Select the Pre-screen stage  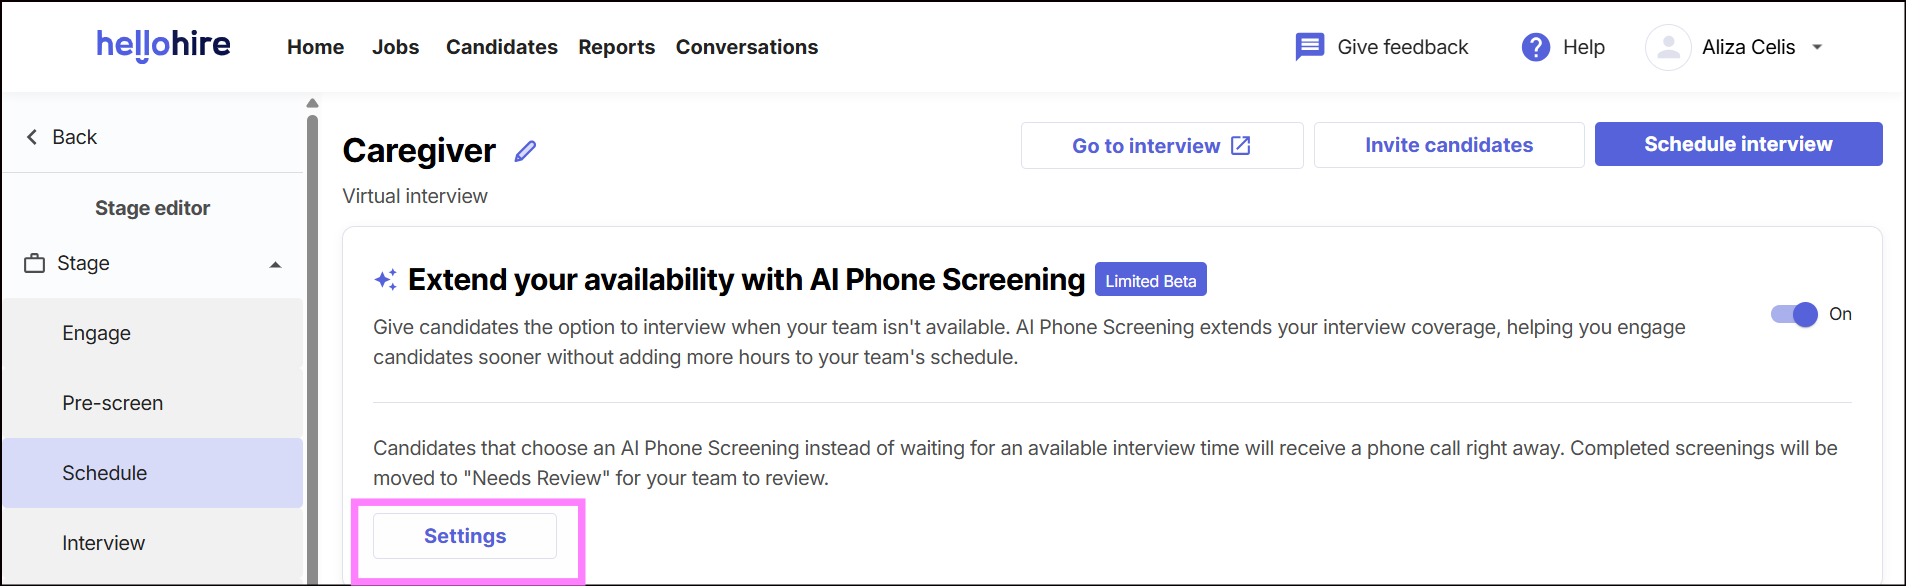(152, 403)
